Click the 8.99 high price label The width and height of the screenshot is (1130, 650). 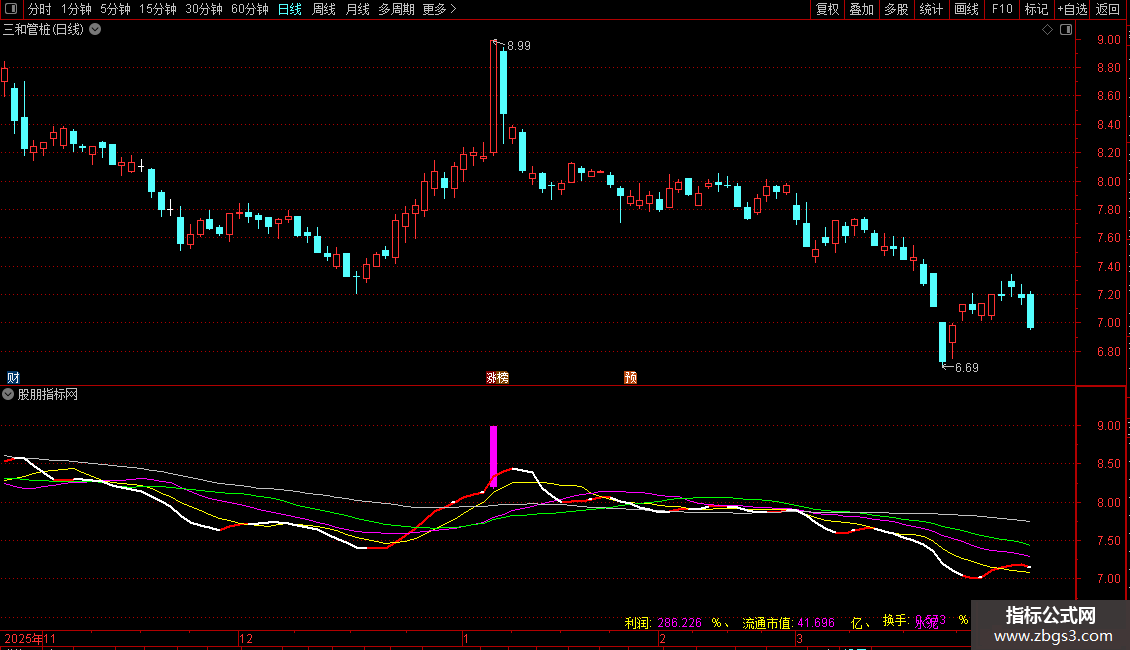518,46
